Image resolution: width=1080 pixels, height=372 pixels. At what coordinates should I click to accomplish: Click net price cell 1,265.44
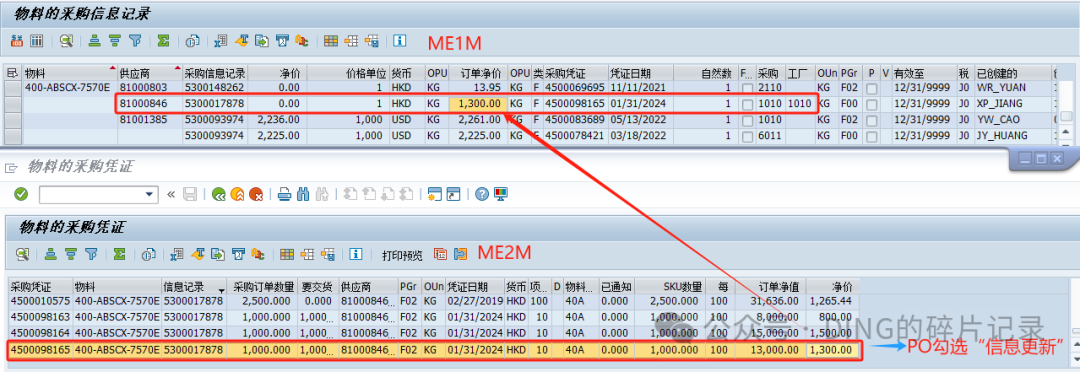coord(833,301)
